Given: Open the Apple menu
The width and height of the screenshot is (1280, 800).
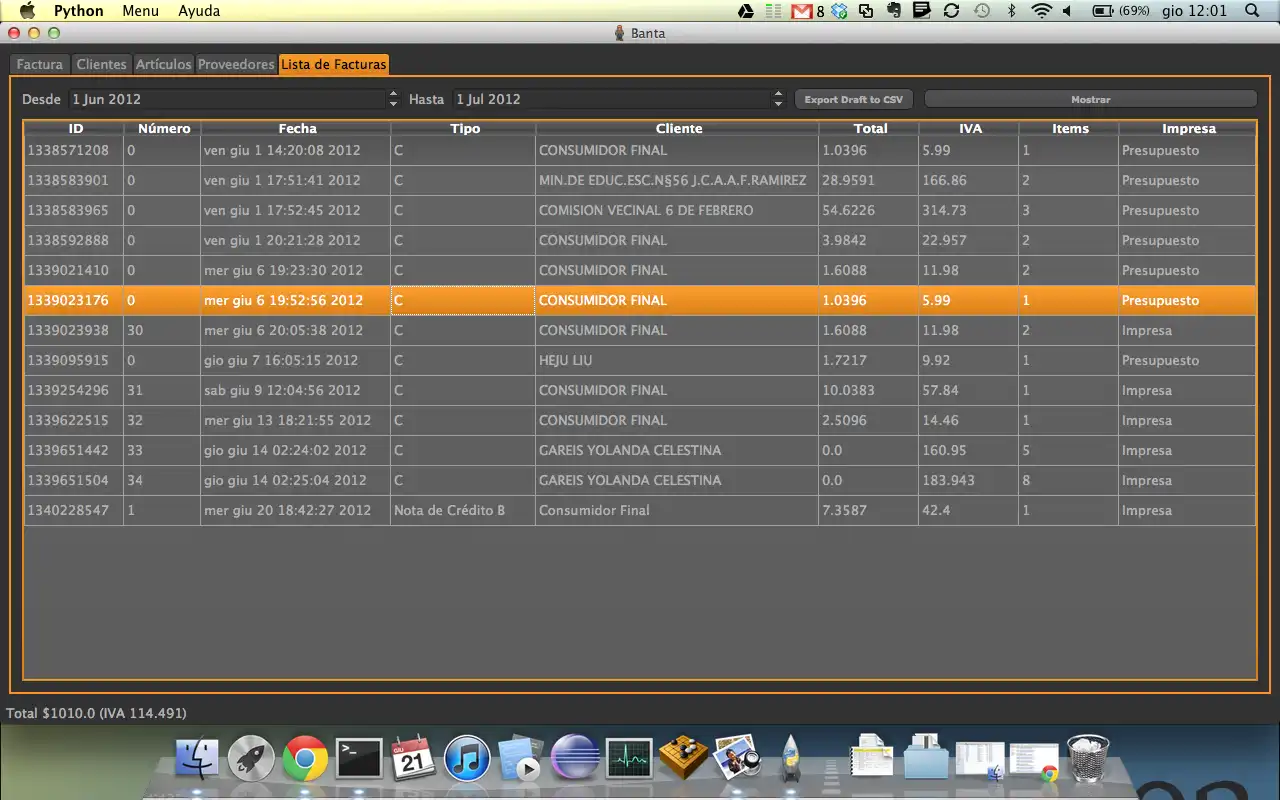Looking at the screenshot, I should (27, 11).
